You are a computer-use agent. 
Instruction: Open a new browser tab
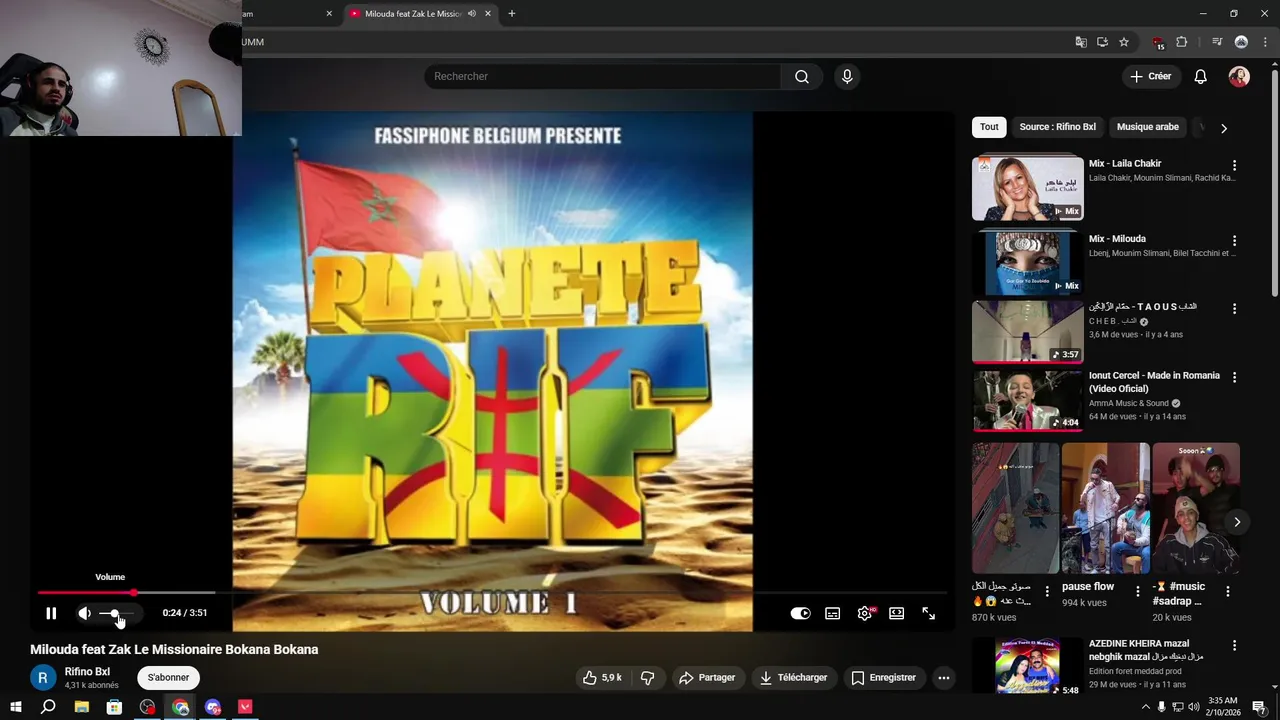pos(512,14)
